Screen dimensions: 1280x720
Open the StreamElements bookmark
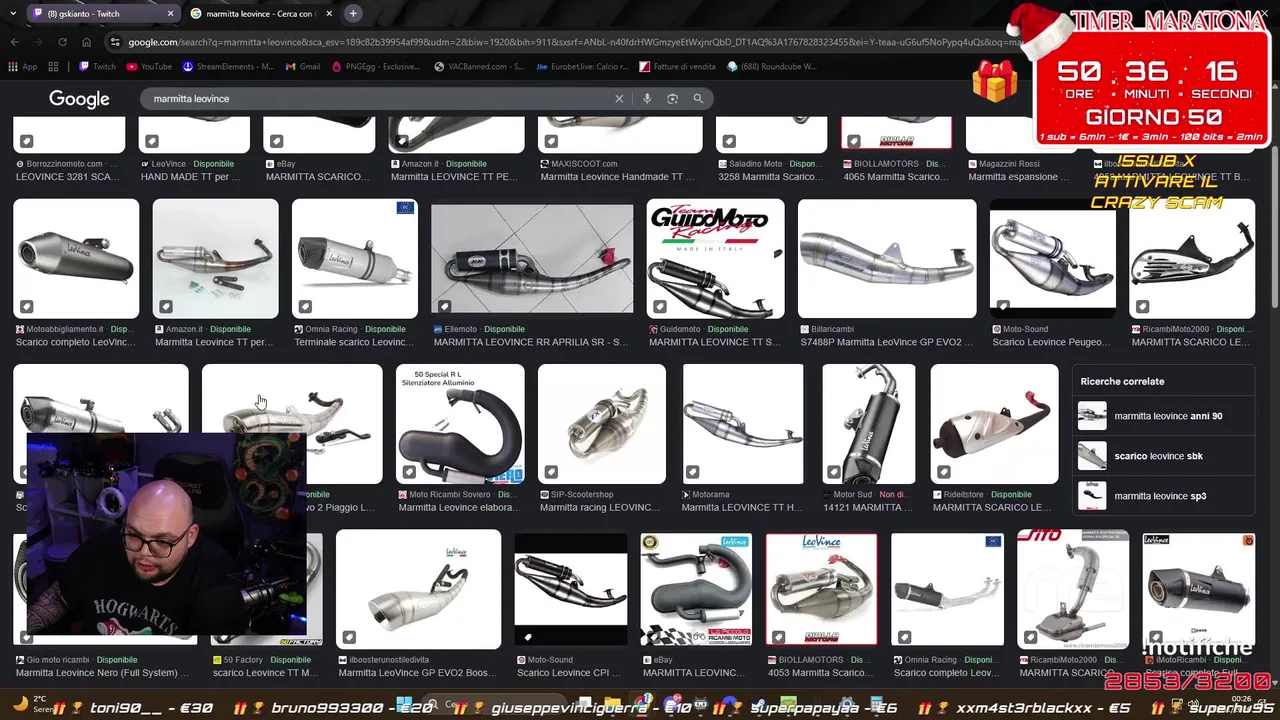pyautogui.click(x=228, y=67)
